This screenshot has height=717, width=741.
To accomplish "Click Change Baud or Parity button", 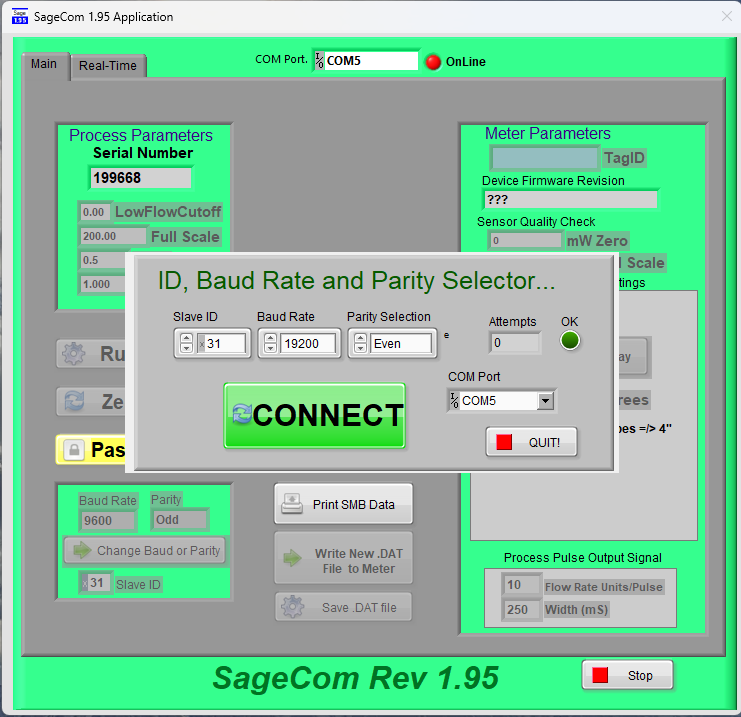I will tap(145, 550).
